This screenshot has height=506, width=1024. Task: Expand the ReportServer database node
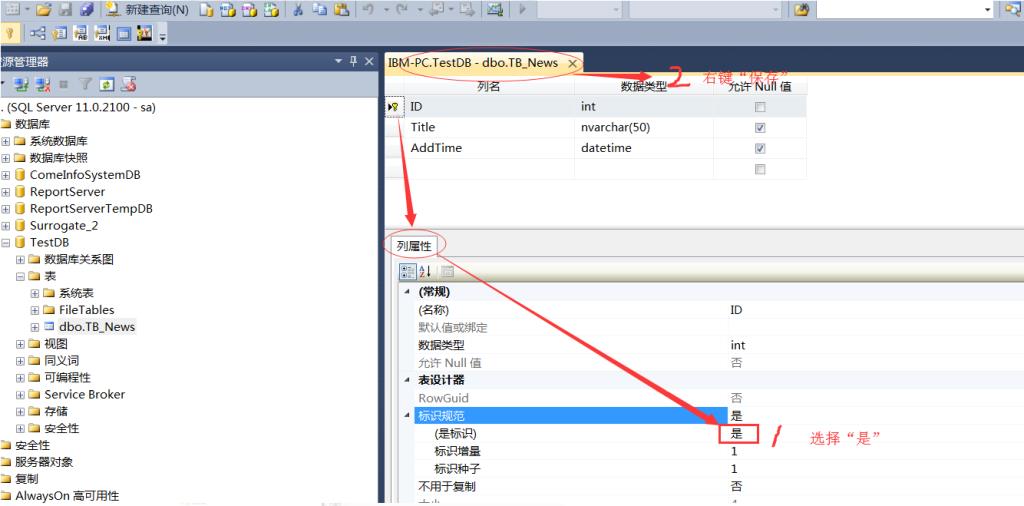click(6, 192)
